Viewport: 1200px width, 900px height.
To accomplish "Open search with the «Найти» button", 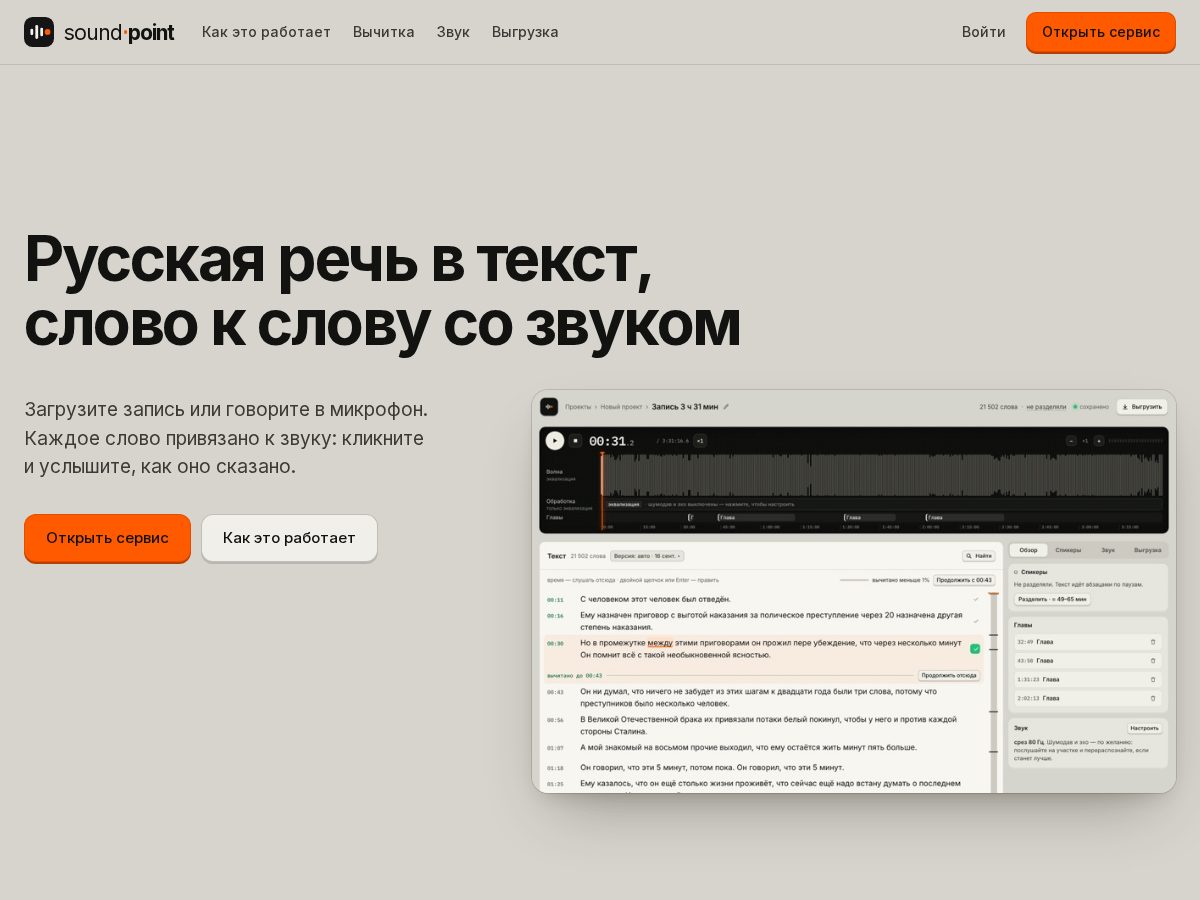I will point(979,555).
